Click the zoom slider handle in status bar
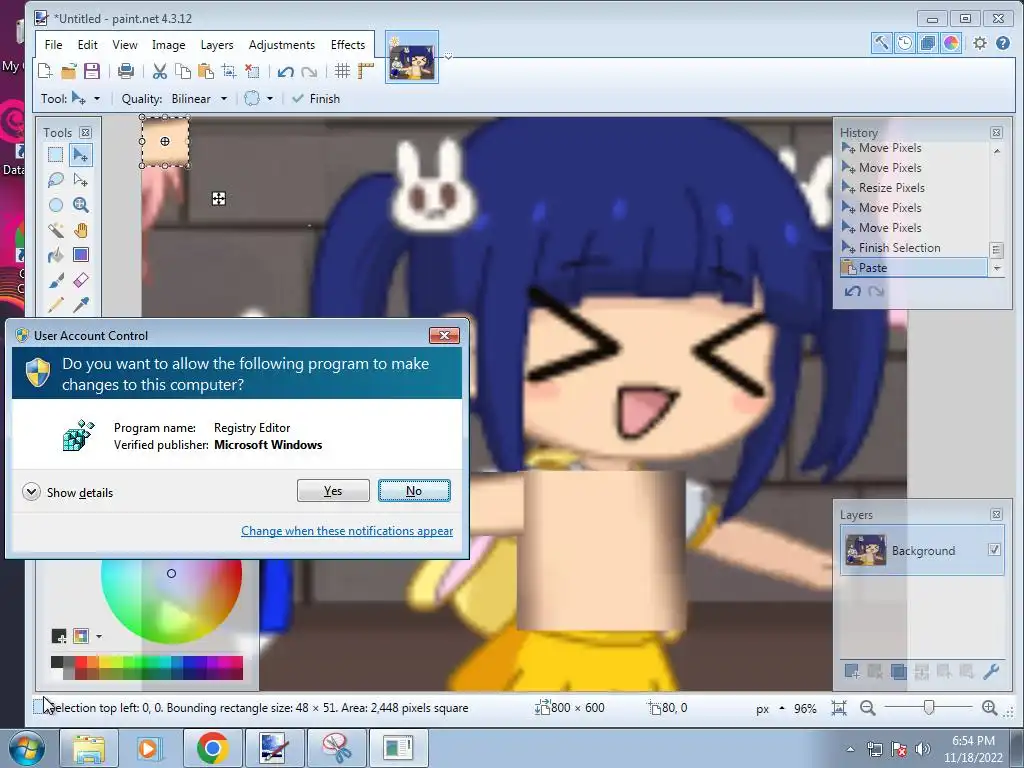Screen dimensions: 1024x768 tap(929, 707)
